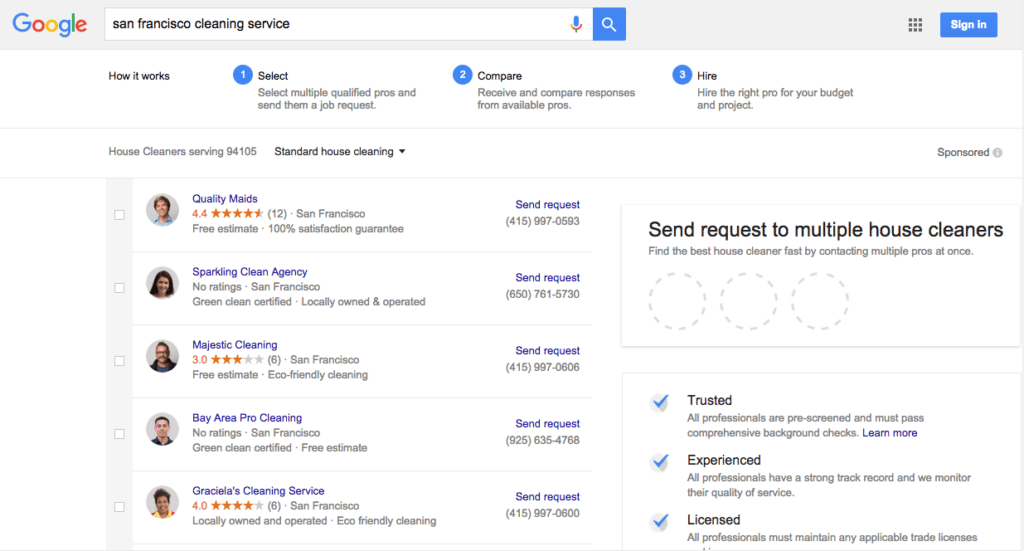This screenshot has height=551, width=1024.
Task: Click the step 3 Hire circle
Action: [x=682, y=75]
